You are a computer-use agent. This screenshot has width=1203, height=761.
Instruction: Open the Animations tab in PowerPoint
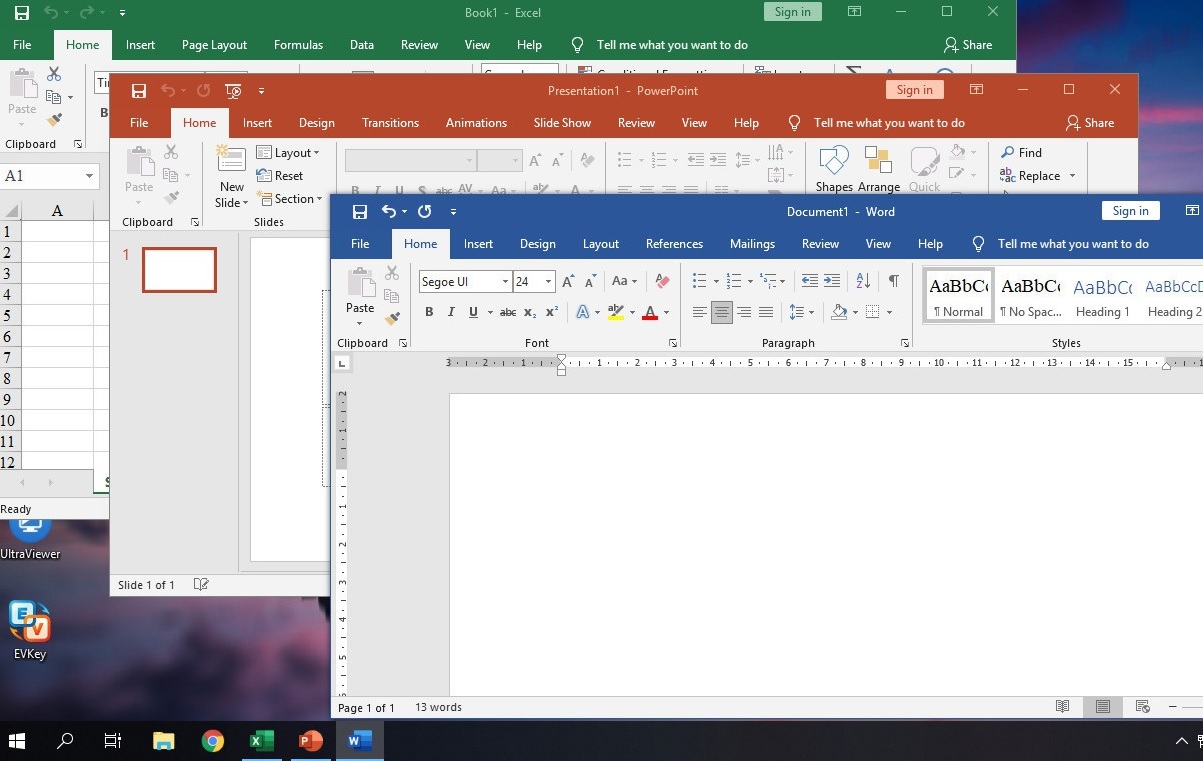pos(476,123)
